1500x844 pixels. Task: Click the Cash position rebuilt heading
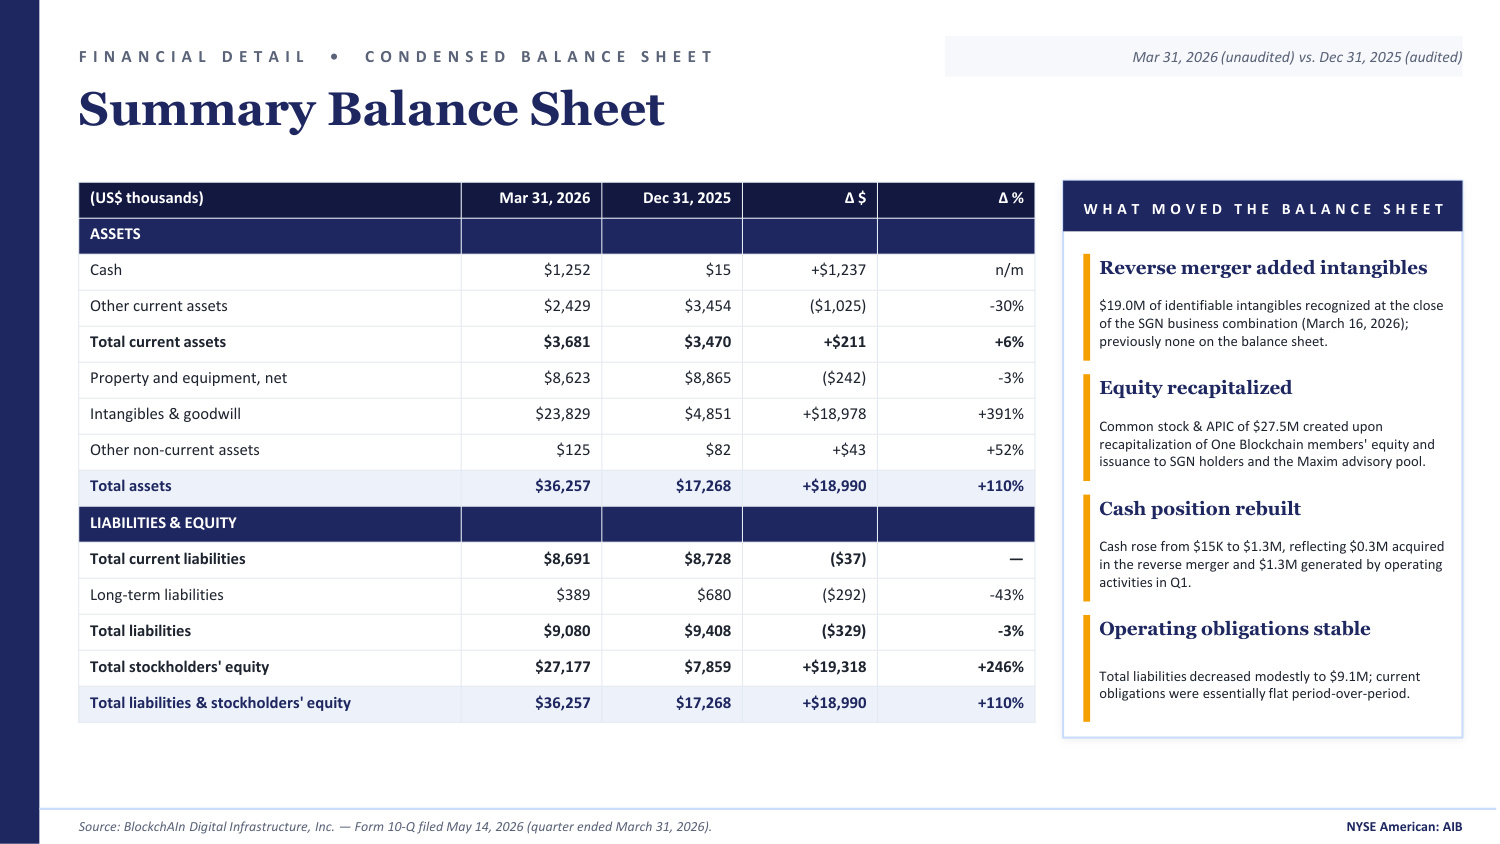tap(1200, 509)
